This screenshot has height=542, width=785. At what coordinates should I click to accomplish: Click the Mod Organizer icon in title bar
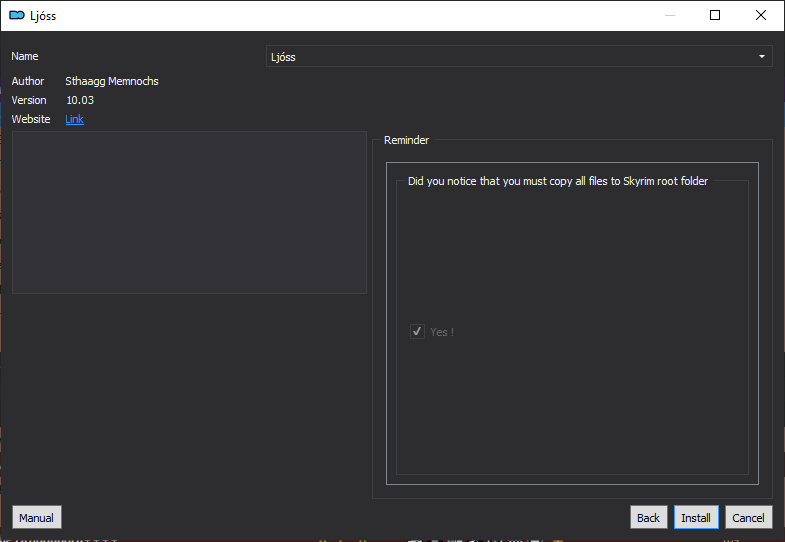coord(17,16)
